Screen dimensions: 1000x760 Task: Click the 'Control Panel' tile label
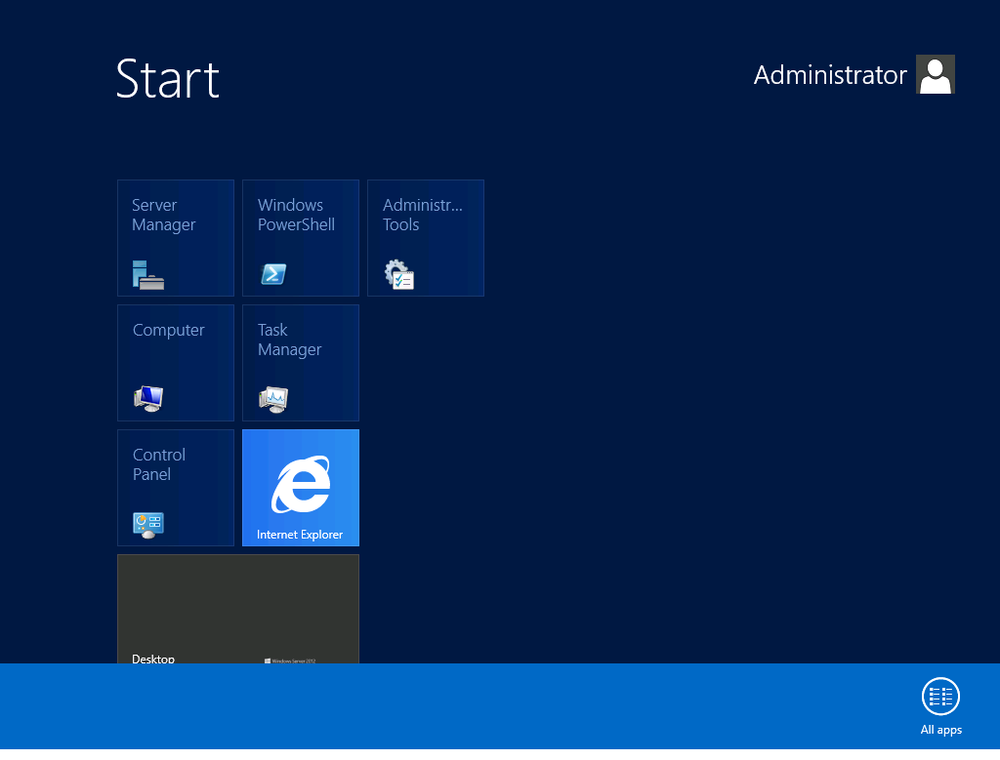(x=159, y=465)
